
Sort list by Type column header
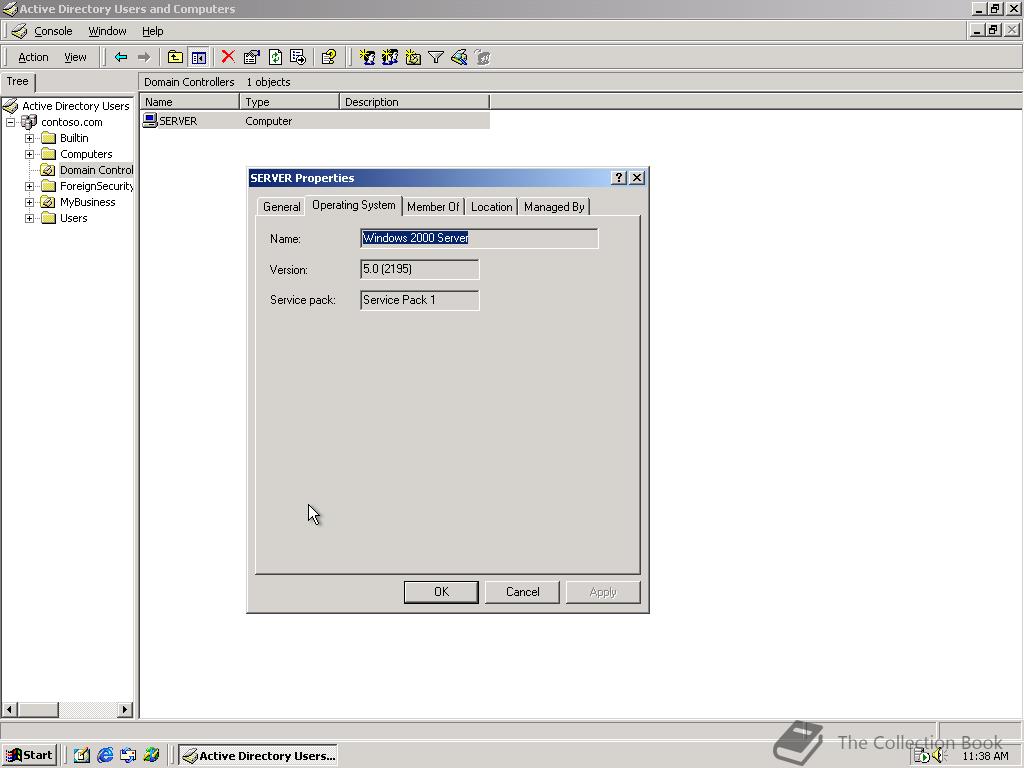click(x=289, y=102)
